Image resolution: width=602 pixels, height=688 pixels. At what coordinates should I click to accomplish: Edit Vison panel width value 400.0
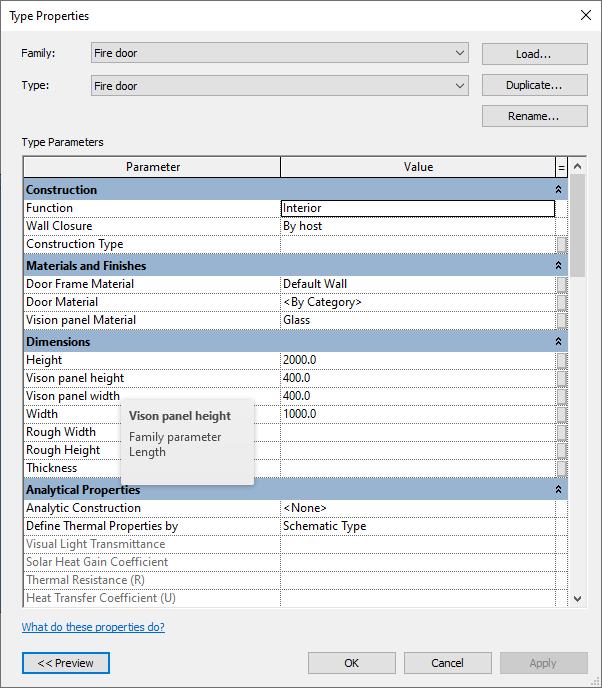[x=418, y=396]
